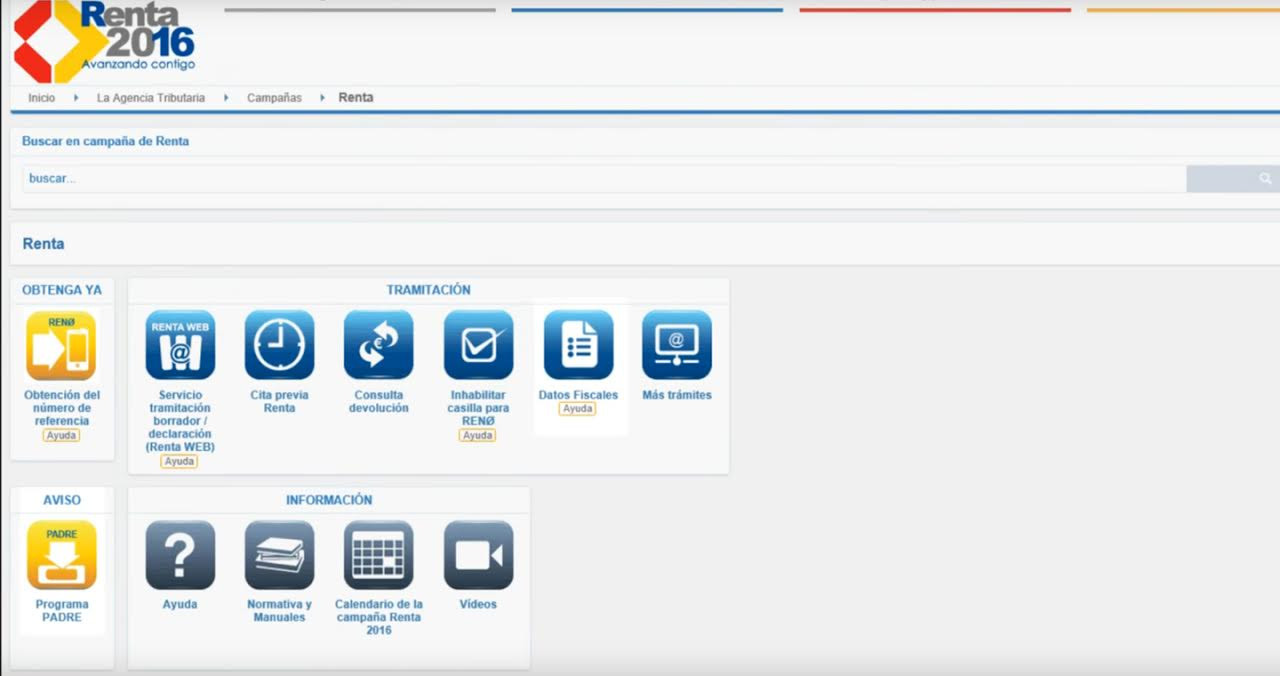Open Ayuda under Obtención del número de referencia
Image resolution: width=1280 pixels, height=676 pixels.
[x=61, y=435]
